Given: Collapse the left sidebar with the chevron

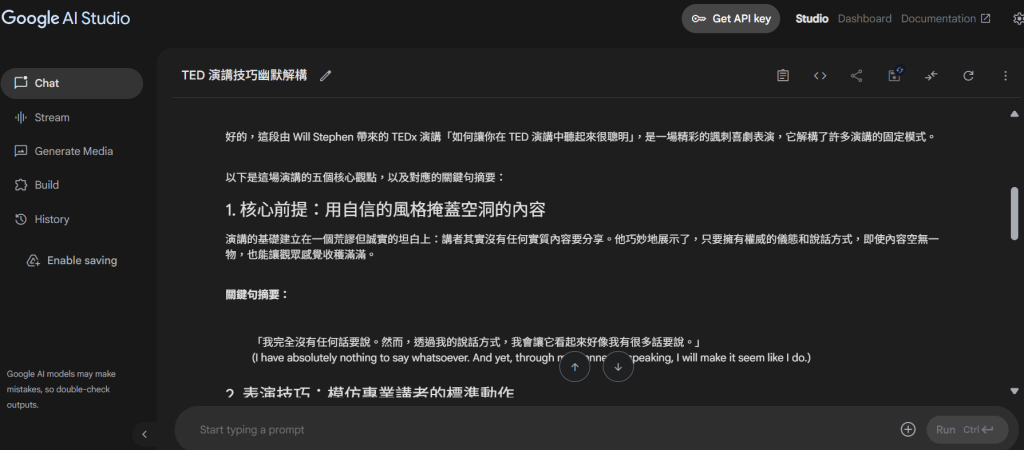Looking at the screenshot, I should [x=144, y=434].
